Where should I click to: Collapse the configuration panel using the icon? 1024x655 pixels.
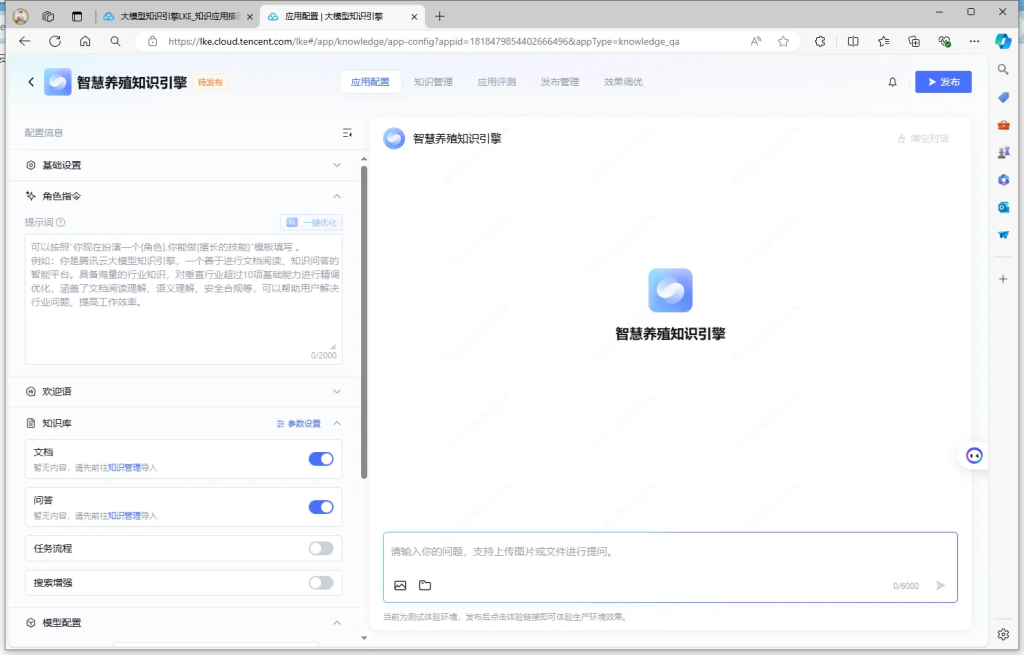tap(347, 132)
